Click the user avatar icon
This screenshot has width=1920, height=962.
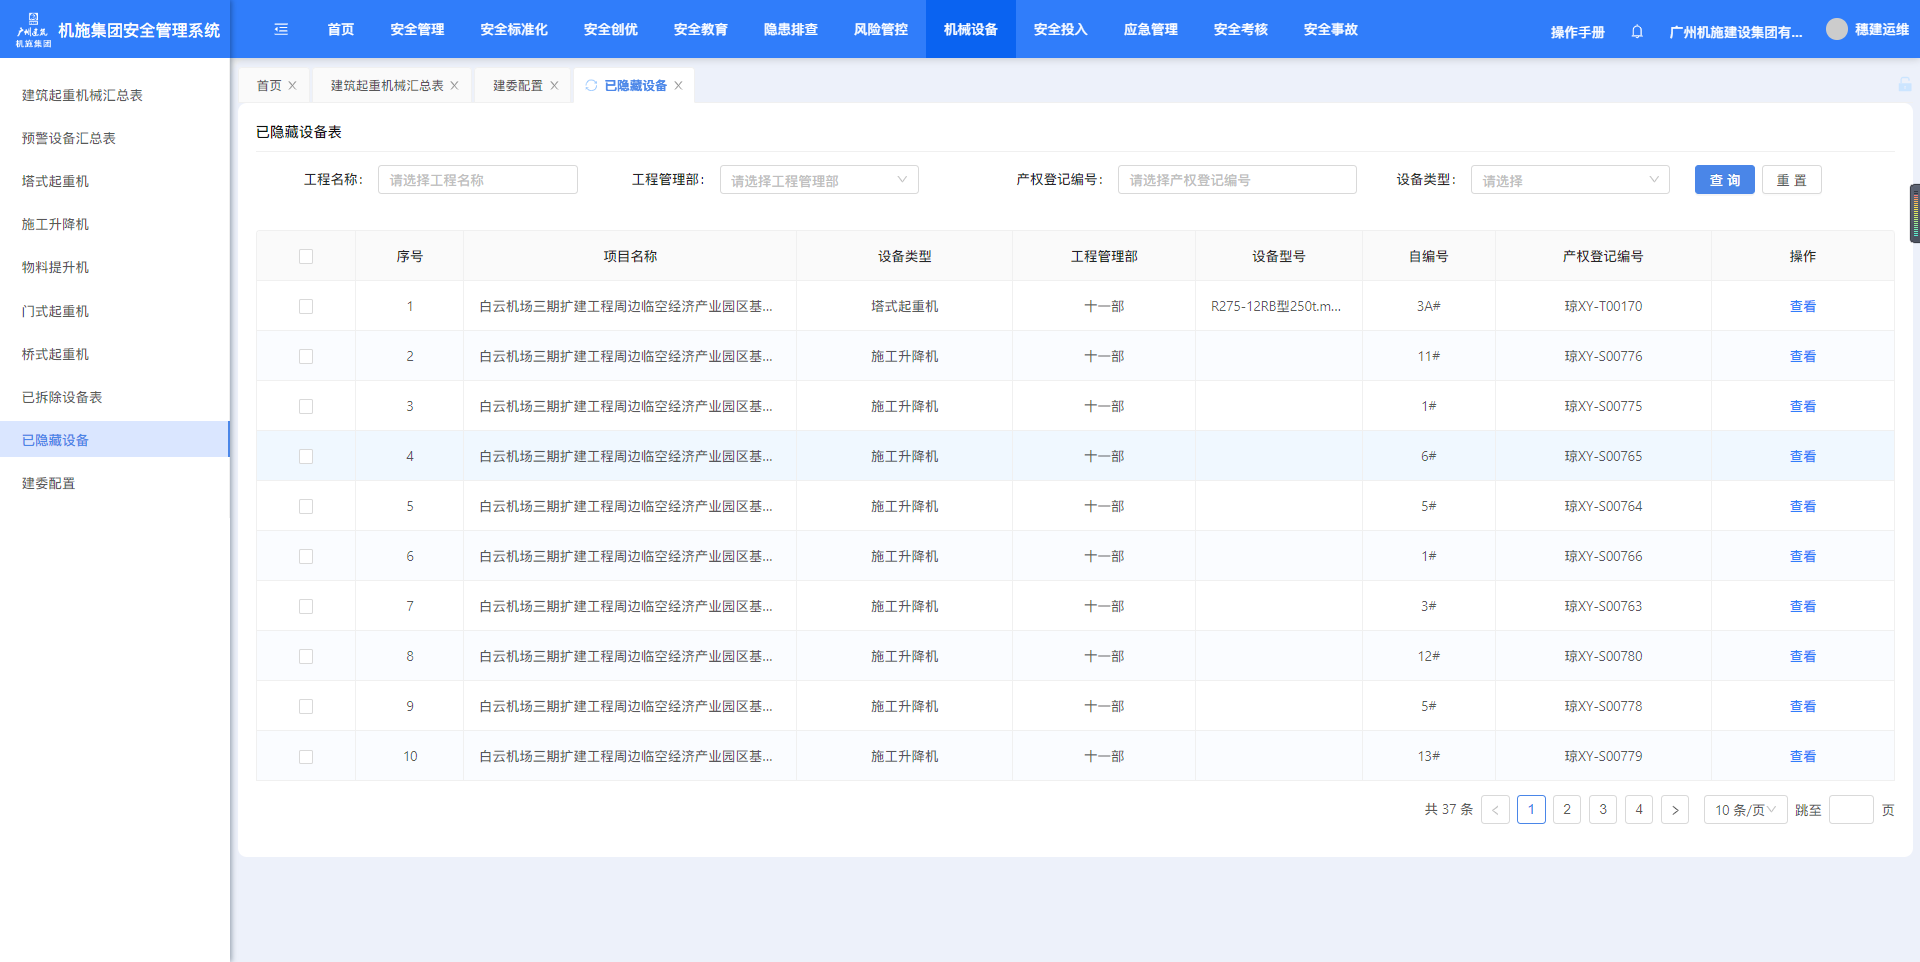[x=1836, y=30]
